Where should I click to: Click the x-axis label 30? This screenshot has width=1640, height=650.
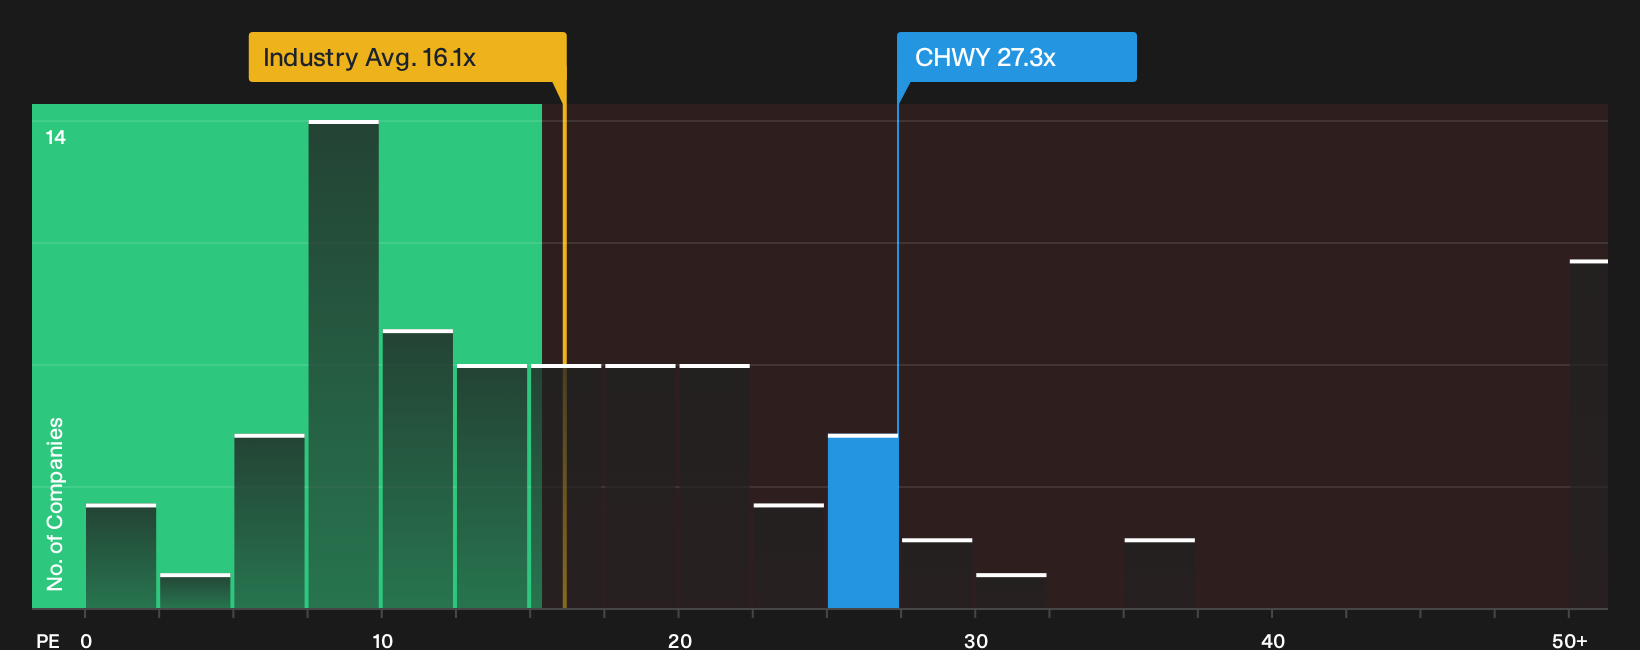[976, 640]
